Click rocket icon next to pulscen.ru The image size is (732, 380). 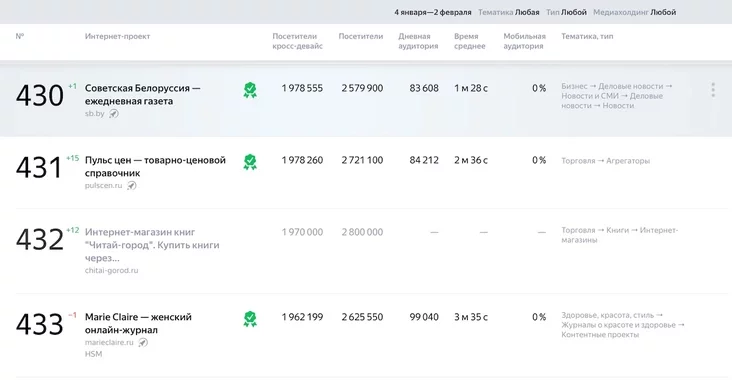point(132,185)
